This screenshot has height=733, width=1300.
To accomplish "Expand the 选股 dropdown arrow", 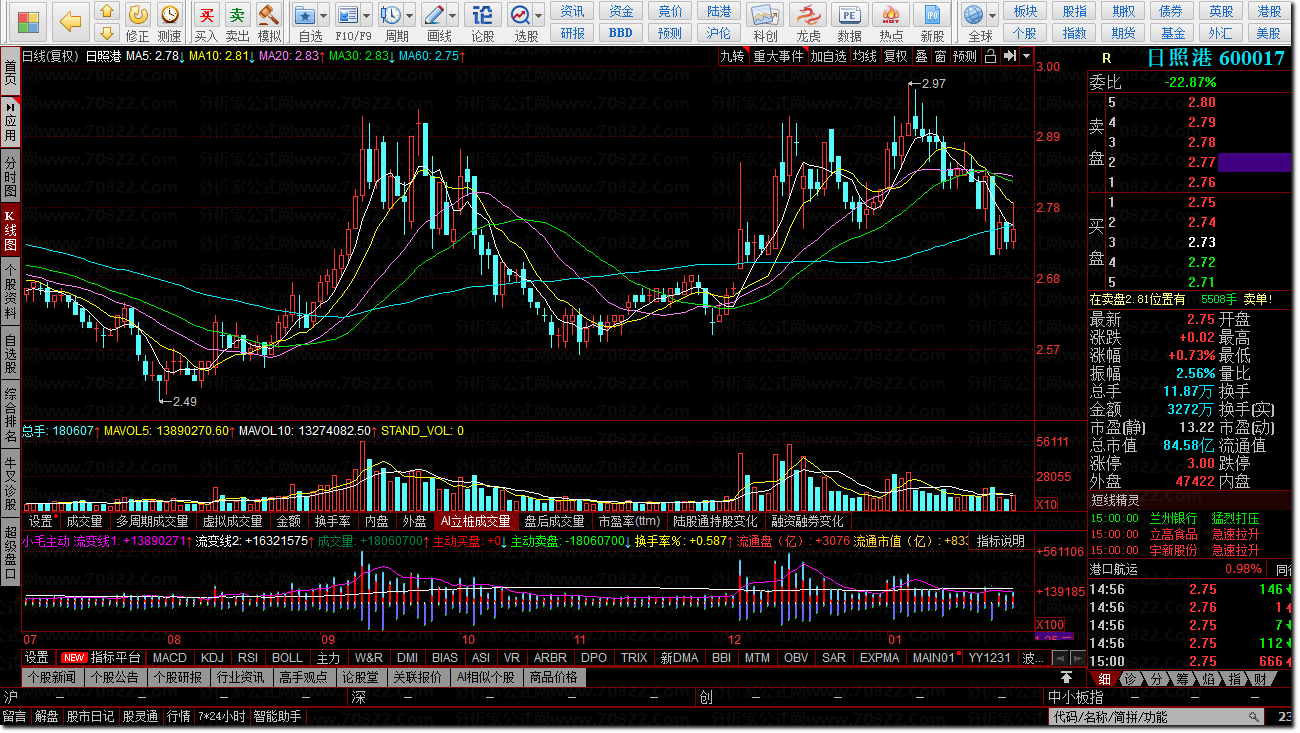I will (538, 16).
